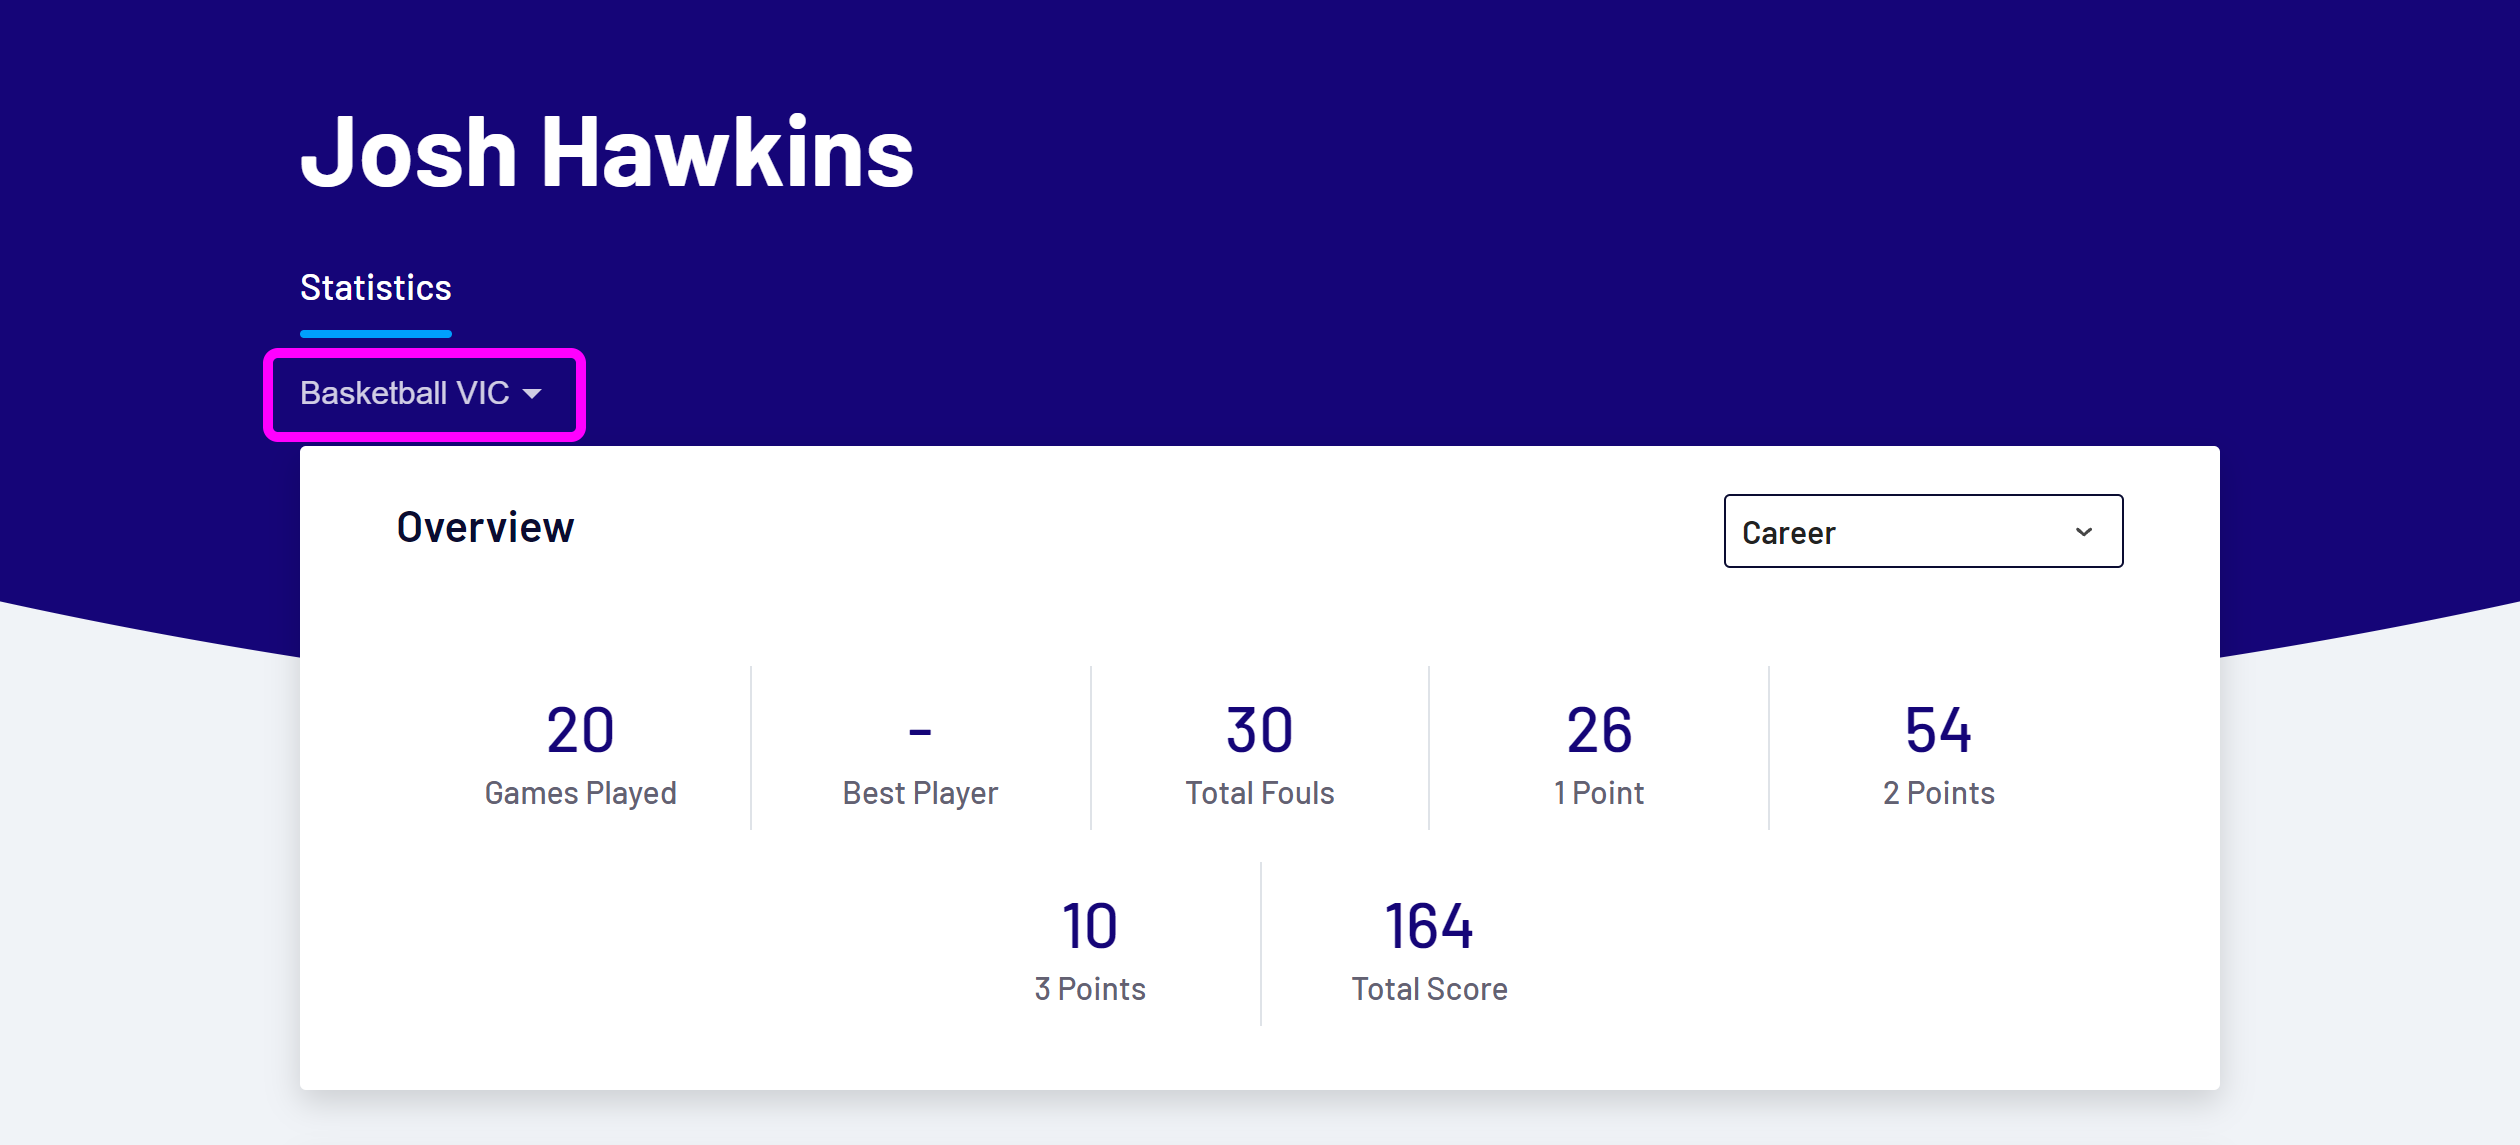Viewport: 2520px width, 1145px height.
Task: Click the Career text inside the selector
Action: click(x=1790, y=532)
